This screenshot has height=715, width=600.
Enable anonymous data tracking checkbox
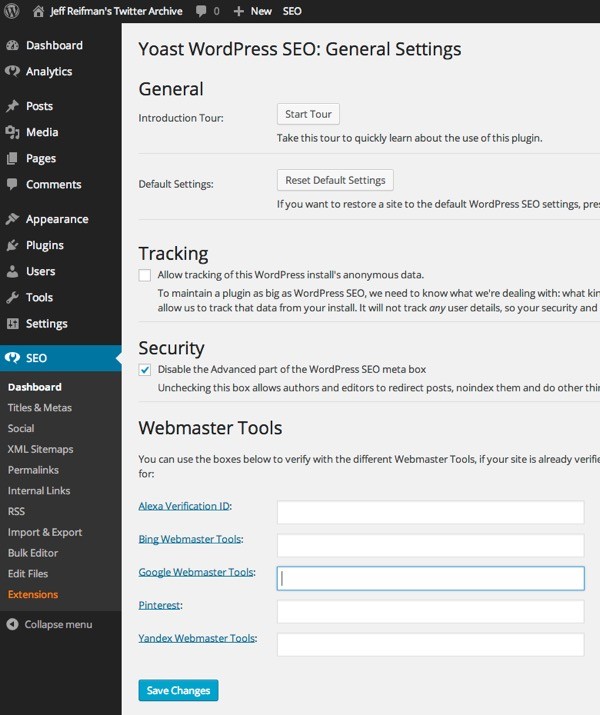tap(145, 275)
